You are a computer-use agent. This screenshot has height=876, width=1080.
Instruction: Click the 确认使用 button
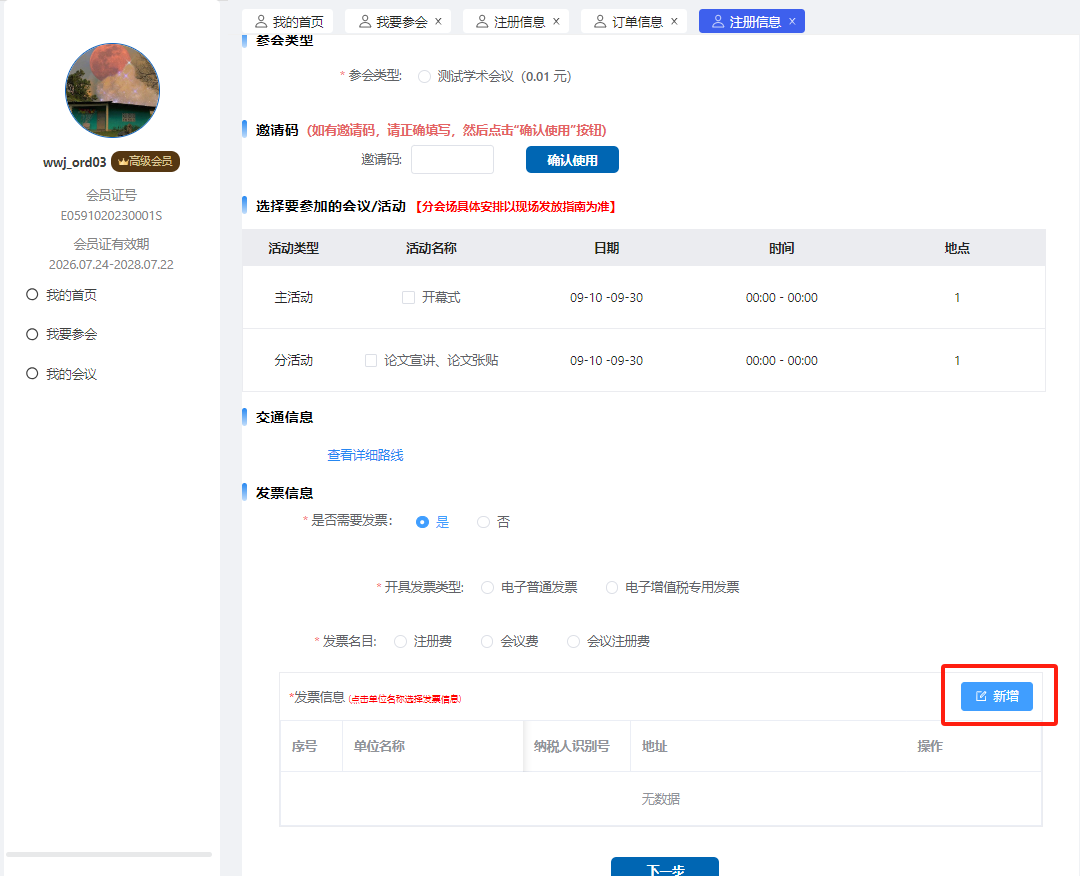(x=572, y=160)
